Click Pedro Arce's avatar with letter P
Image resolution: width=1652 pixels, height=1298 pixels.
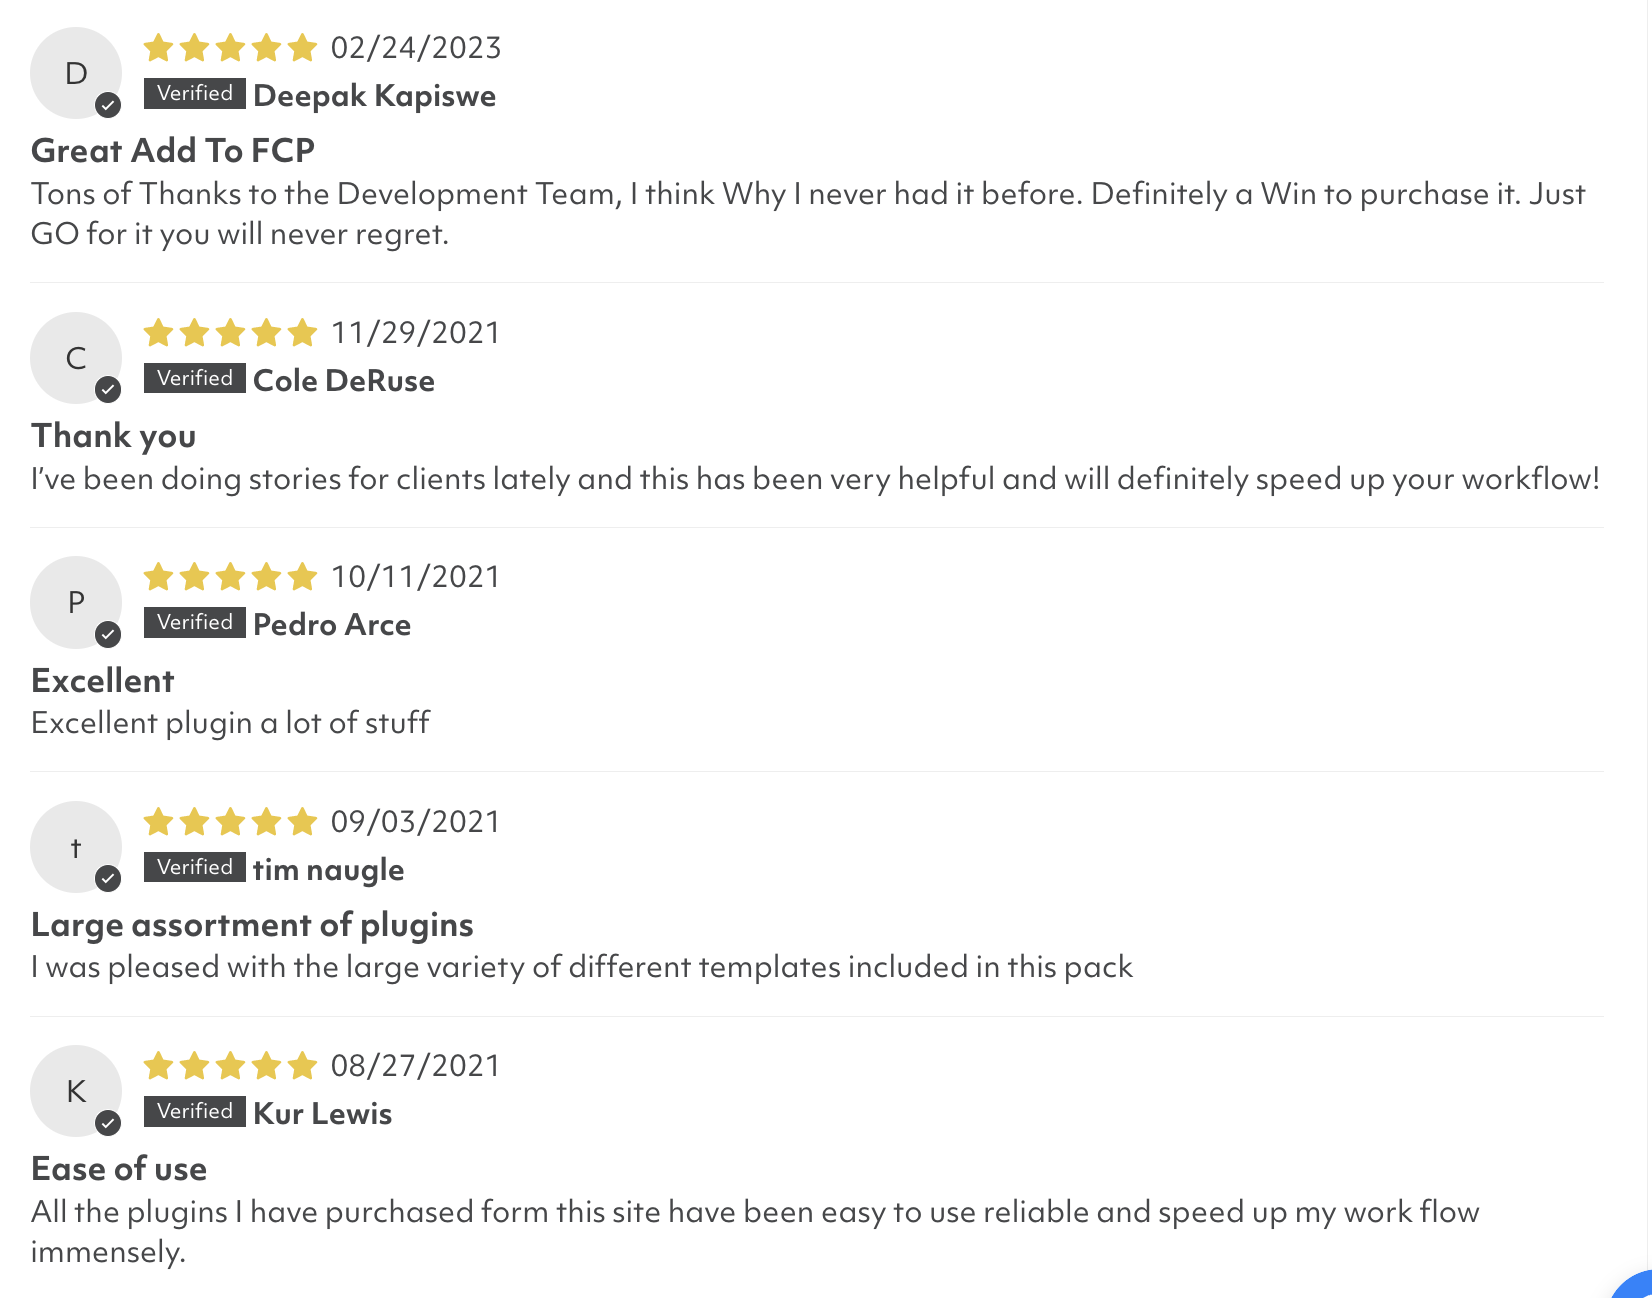76,602
